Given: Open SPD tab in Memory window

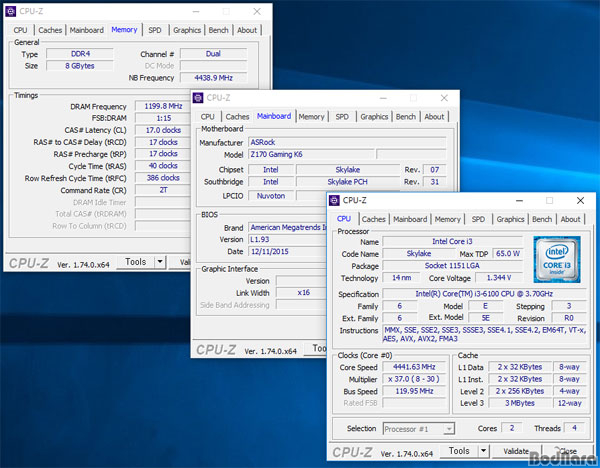Looking at the screenshot, I should point(155,30).
